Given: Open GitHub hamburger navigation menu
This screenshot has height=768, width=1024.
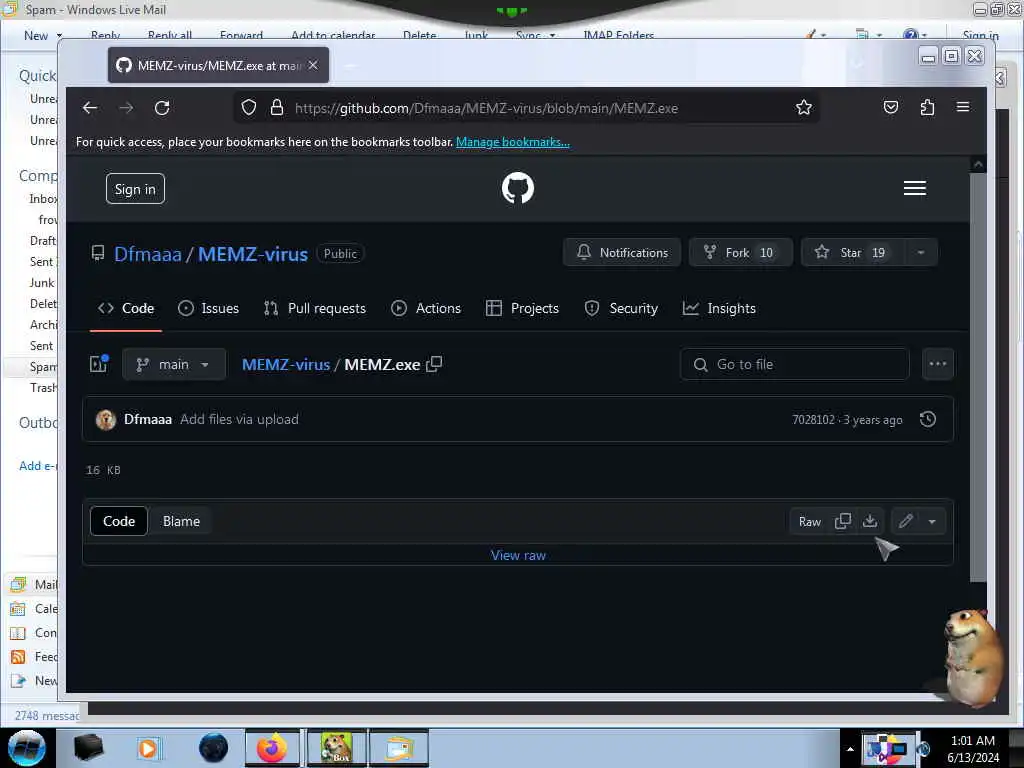Looking at the screenshot, I should click(x=914, y=188).
